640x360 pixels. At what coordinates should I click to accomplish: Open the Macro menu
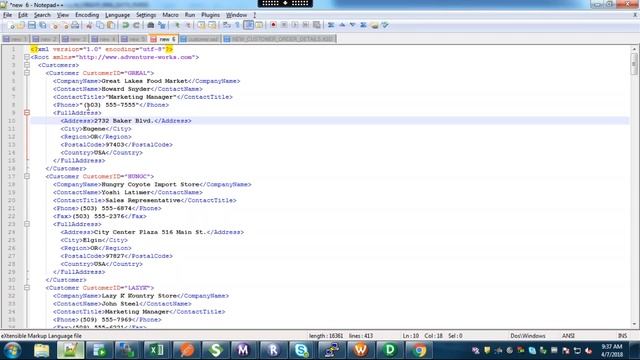(x=171, y=15)
